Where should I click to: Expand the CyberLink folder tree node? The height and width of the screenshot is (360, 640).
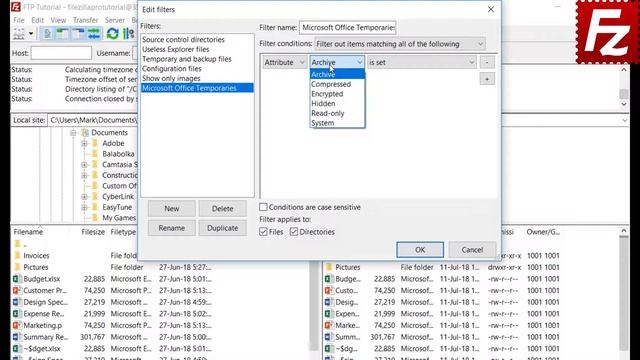pyautogui.click(x=84, y=196)
